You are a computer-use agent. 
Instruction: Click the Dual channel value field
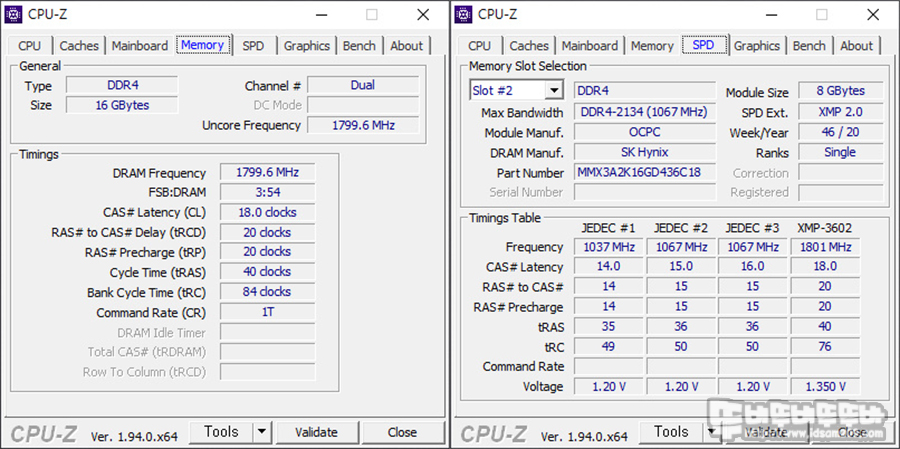(363, 86)
